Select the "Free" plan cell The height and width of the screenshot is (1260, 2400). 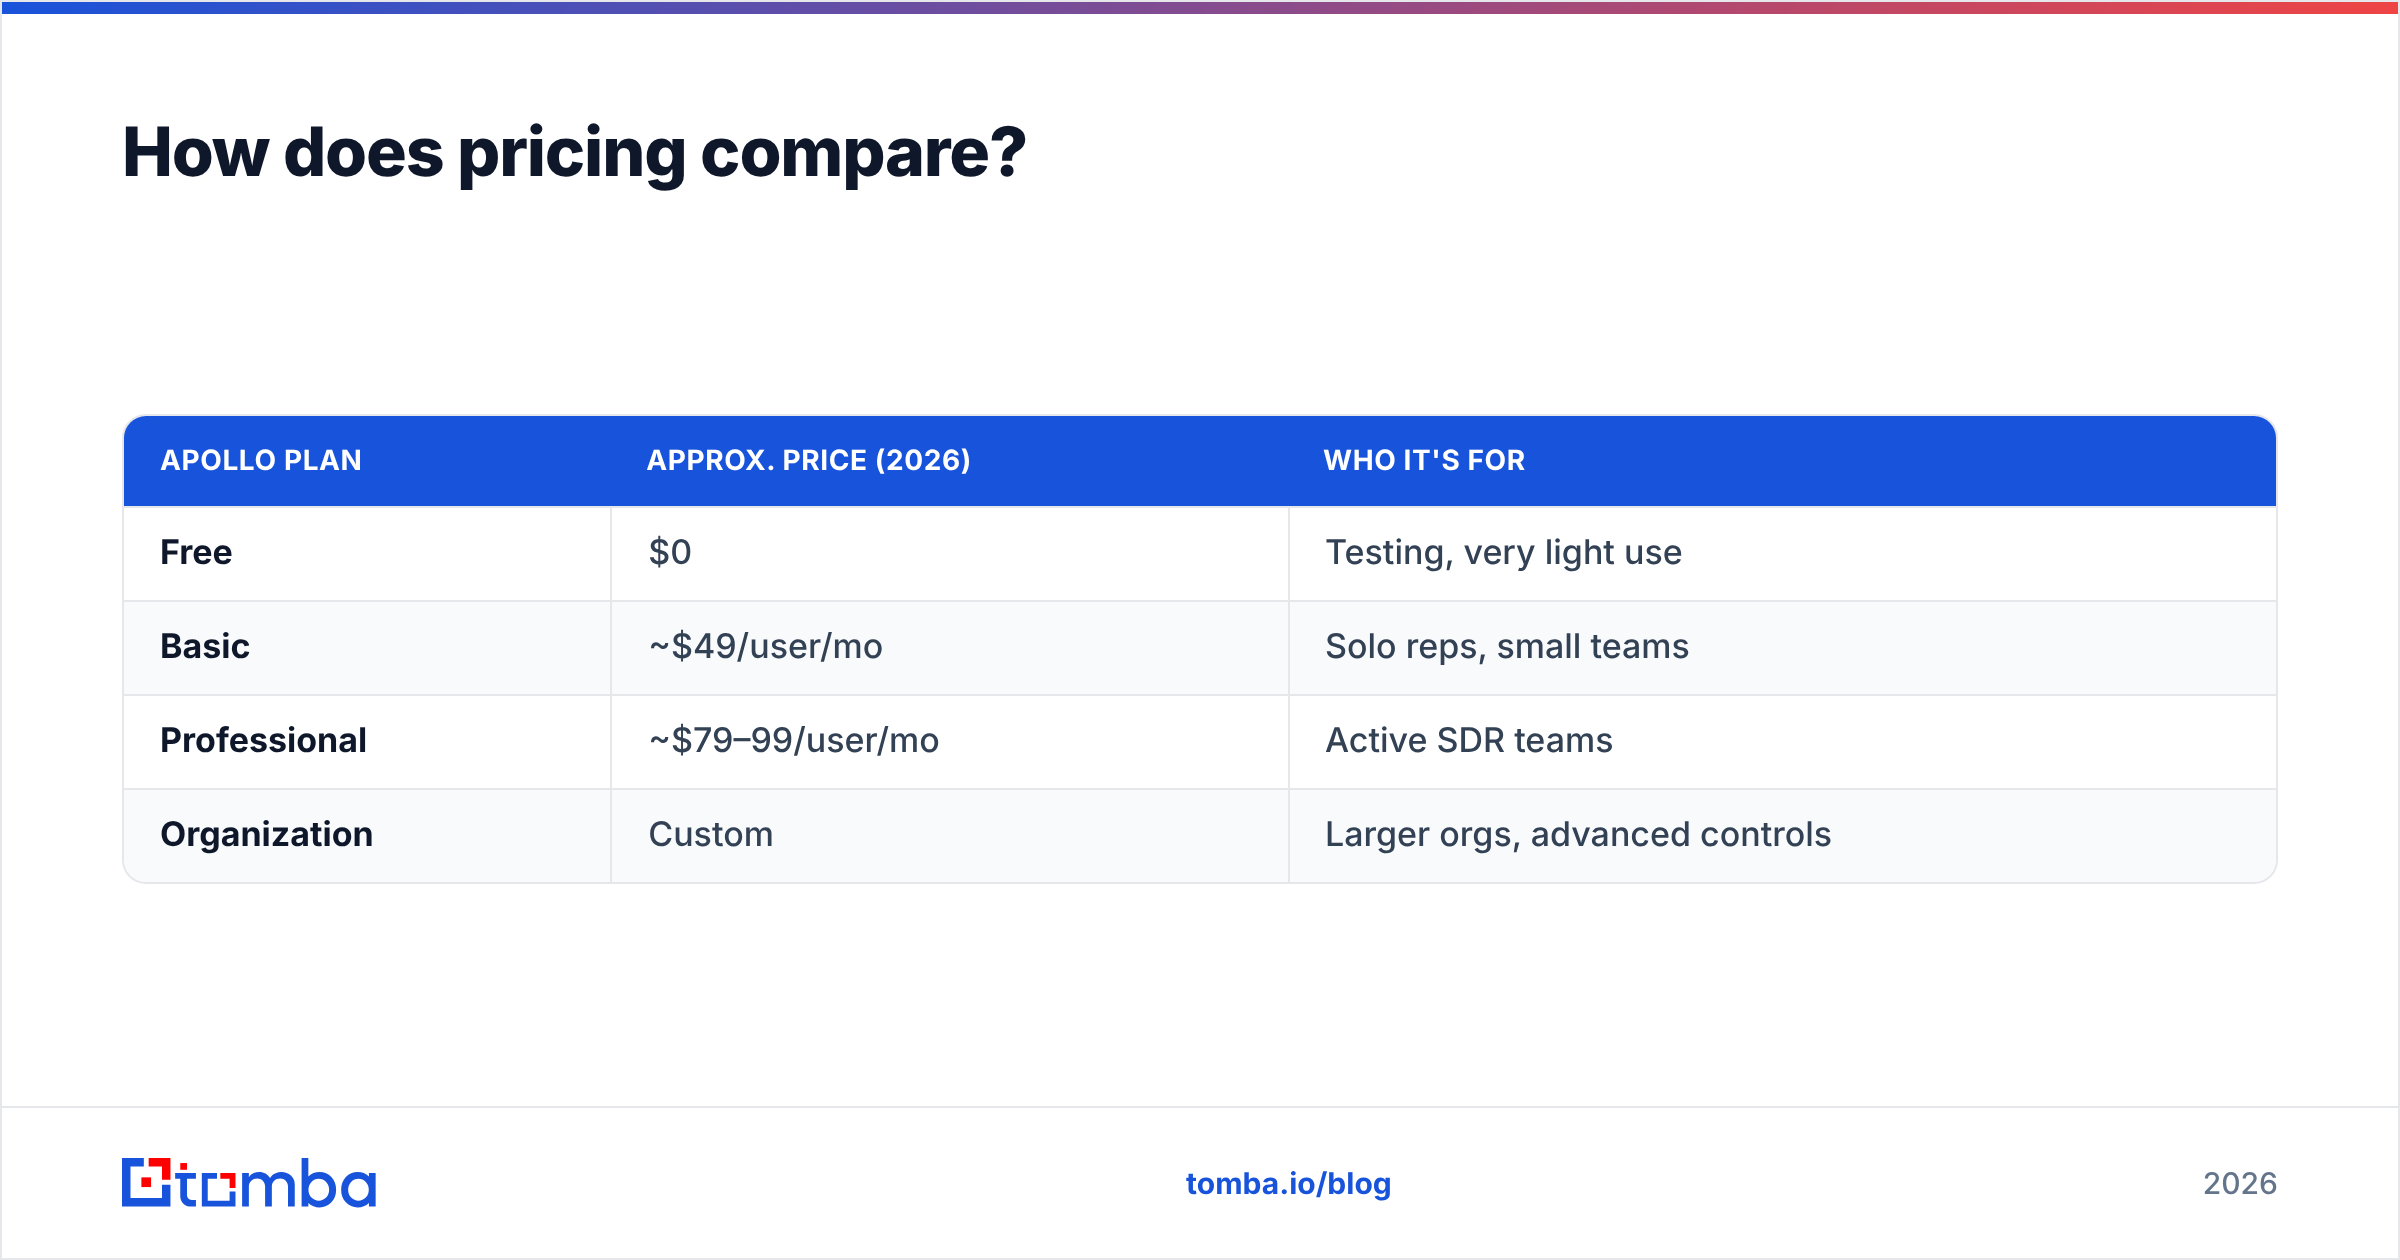pyautogui.click(x=367, y=553)
